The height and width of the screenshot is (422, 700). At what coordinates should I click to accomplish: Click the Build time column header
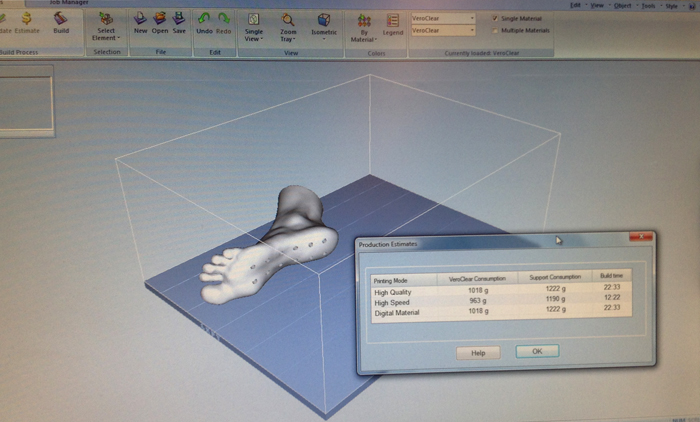coord(612,276)
